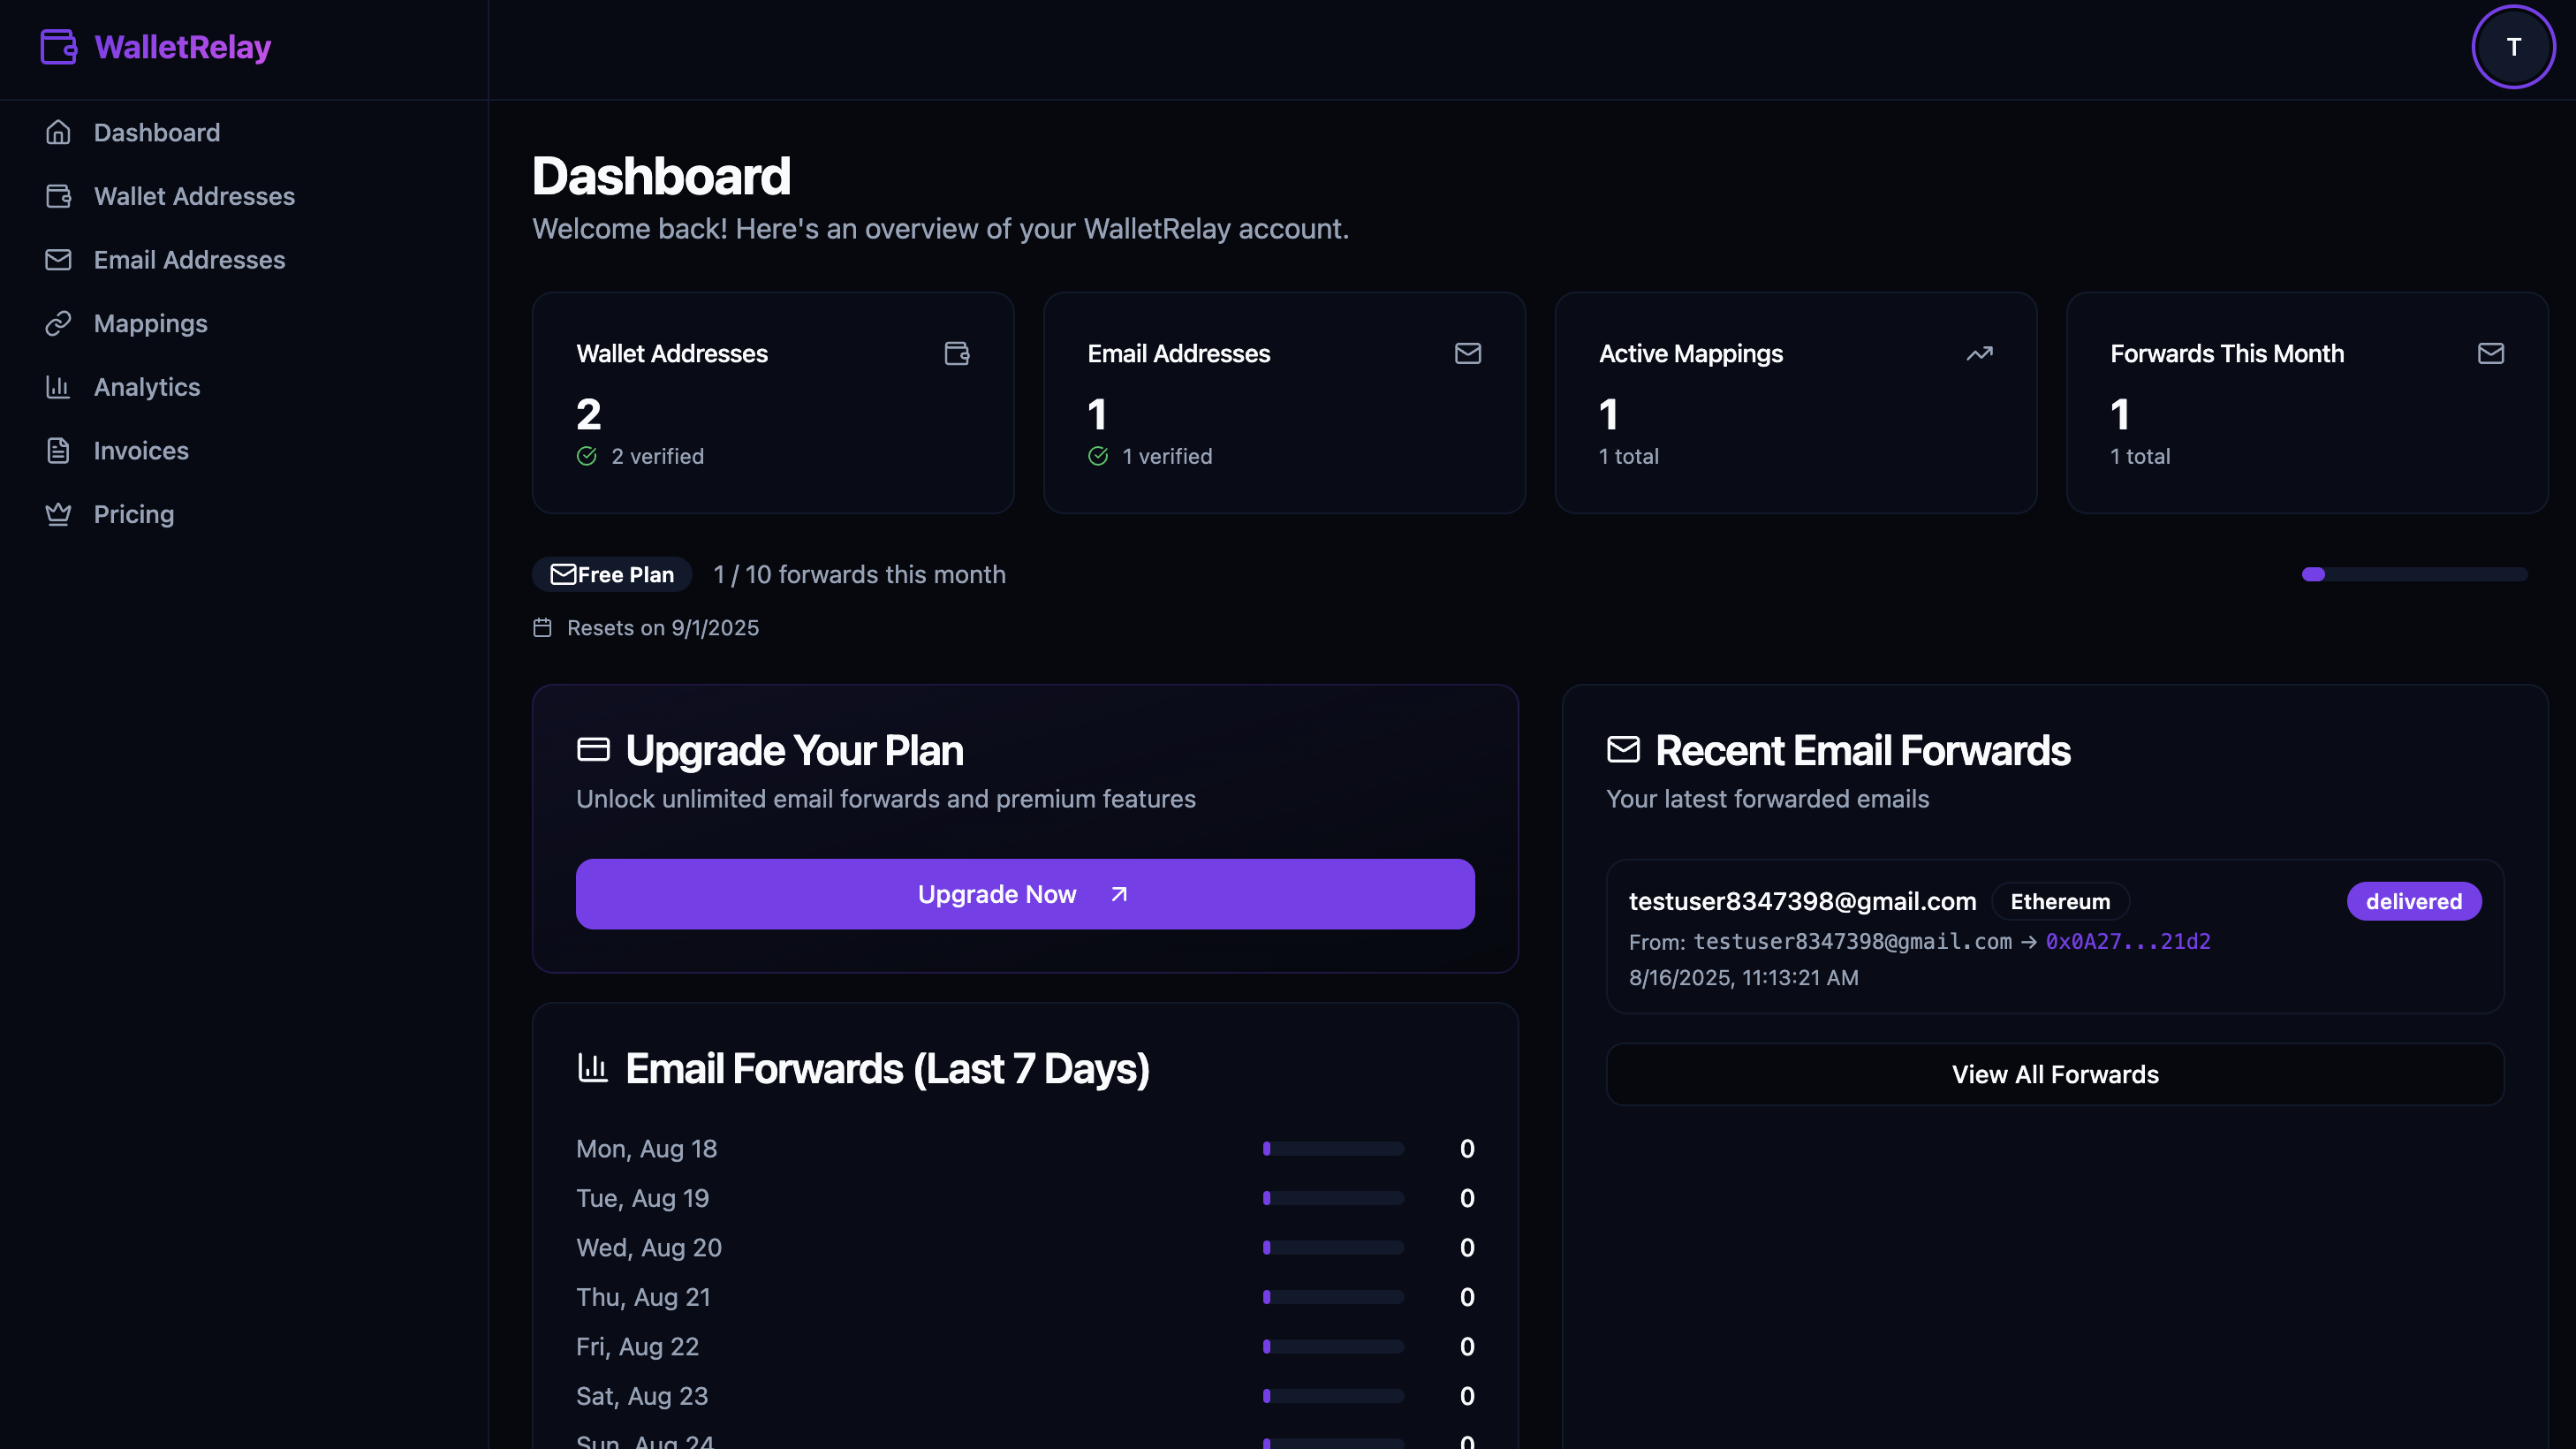Click envelope icon beside Recent Email Forwards
This screenshot has height=1449, width=2576.
(1623, 749)
